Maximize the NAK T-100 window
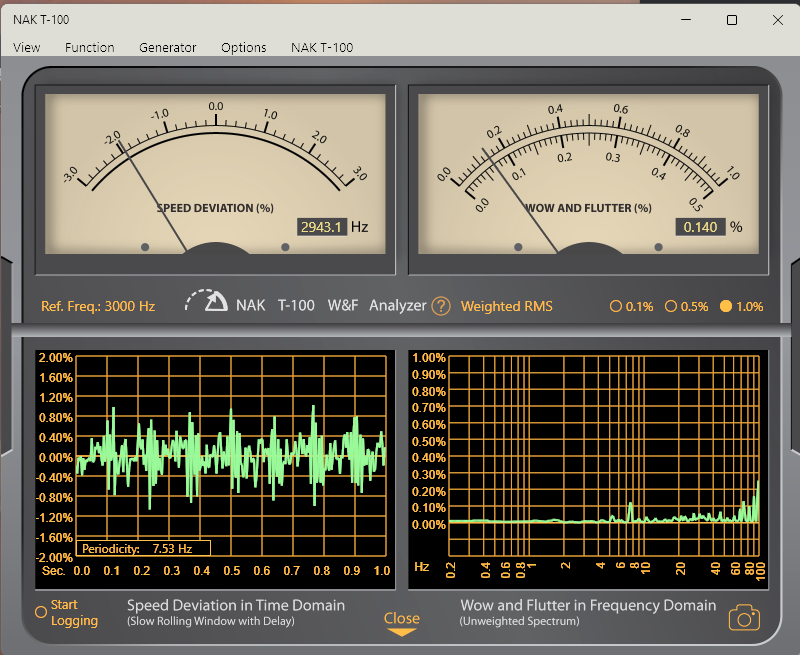The height and width of the screenshot is (655, 800). (x=732, y=20)
